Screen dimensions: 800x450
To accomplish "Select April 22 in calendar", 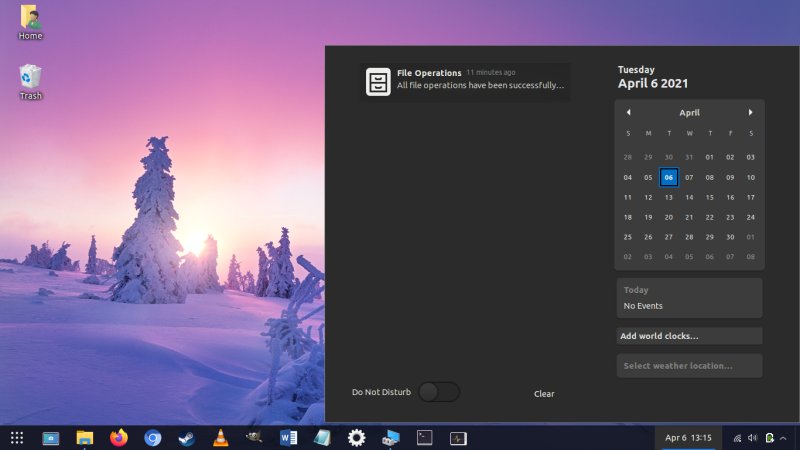I will tap(709, 217).
